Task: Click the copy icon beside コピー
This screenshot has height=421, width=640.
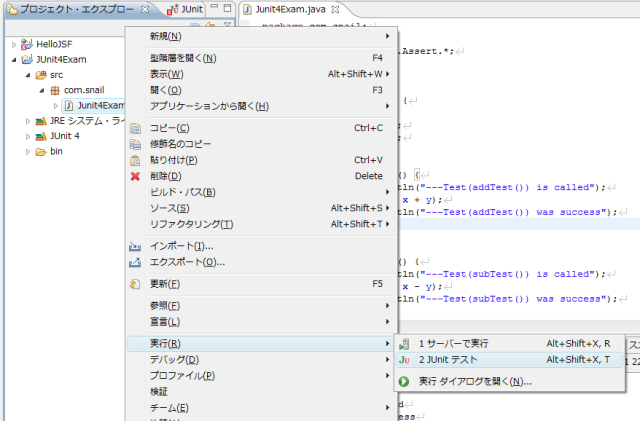Action: (x=135, y=128)
